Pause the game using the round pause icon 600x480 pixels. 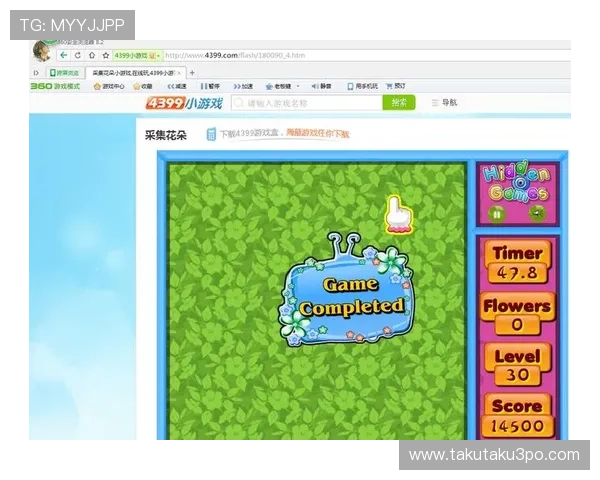(496, 214)
